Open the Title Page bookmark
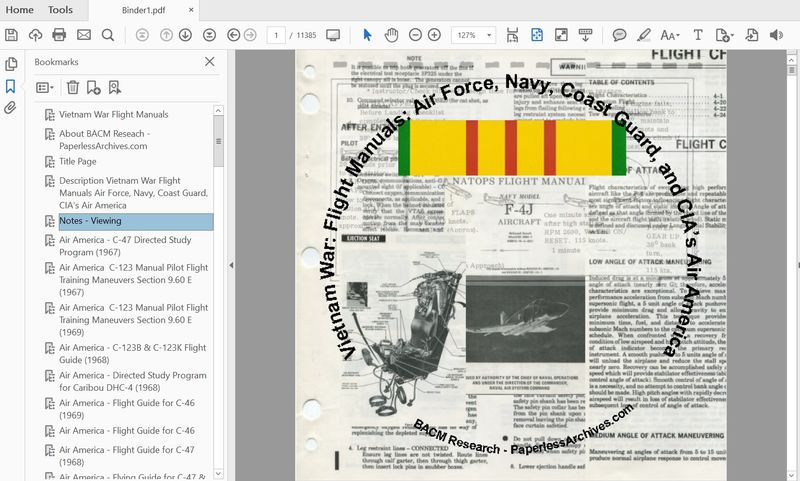This screenshot has width=800, height=481. 78,161
